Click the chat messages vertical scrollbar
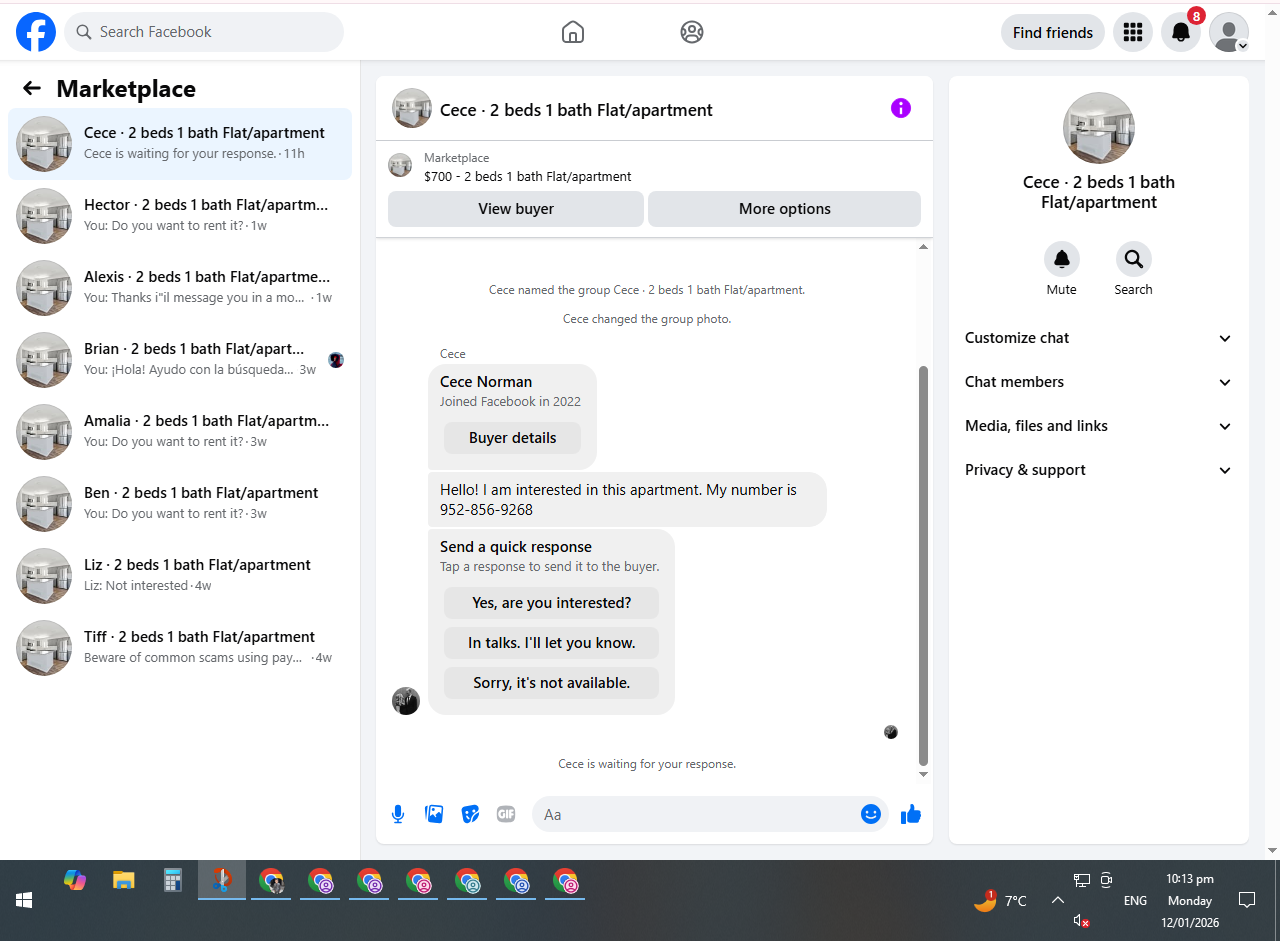The image size is (1280, 941). tap(923, 565)
